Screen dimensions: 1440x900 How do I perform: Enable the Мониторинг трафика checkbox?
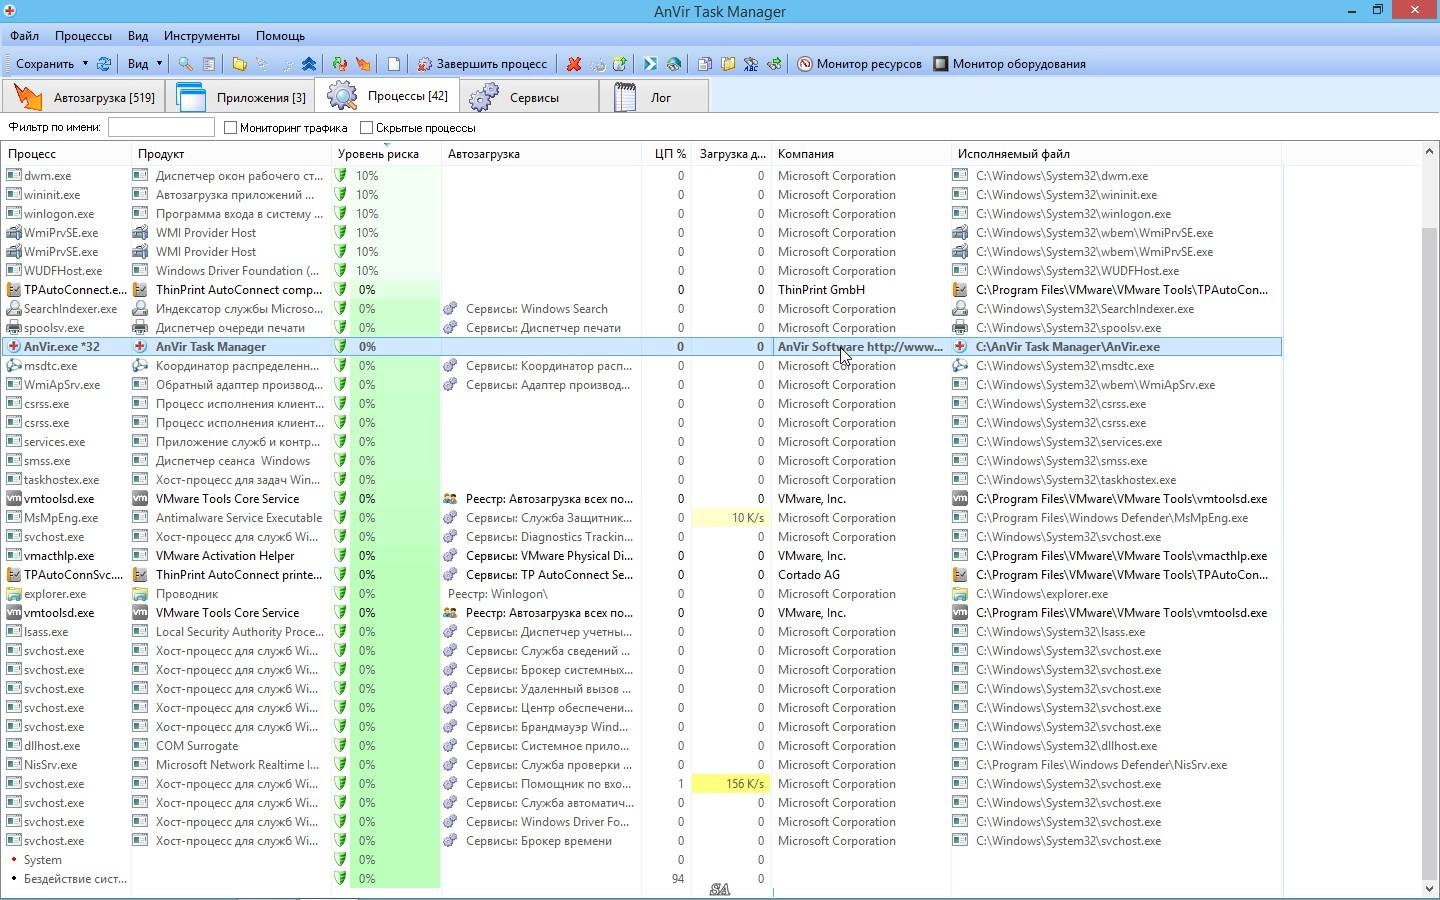(231, 127)
